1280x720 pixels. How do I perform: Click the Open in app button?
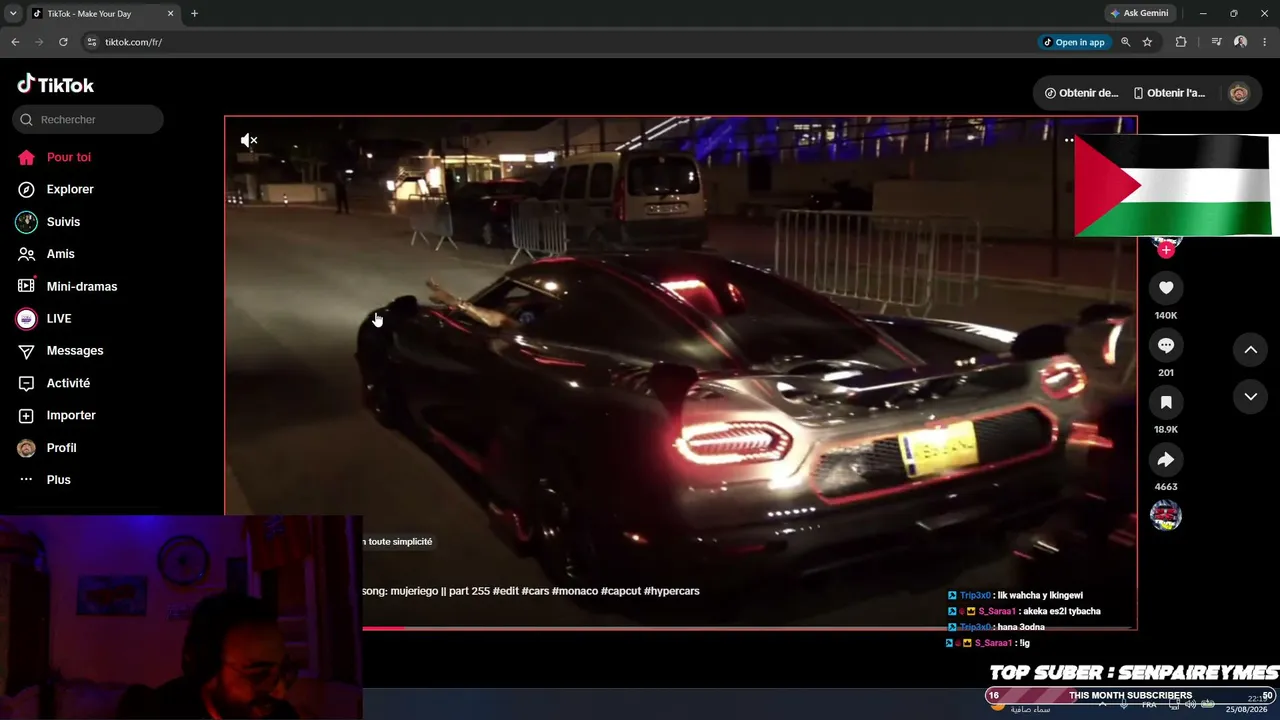pyautogui.click(x=1074, y=42)
